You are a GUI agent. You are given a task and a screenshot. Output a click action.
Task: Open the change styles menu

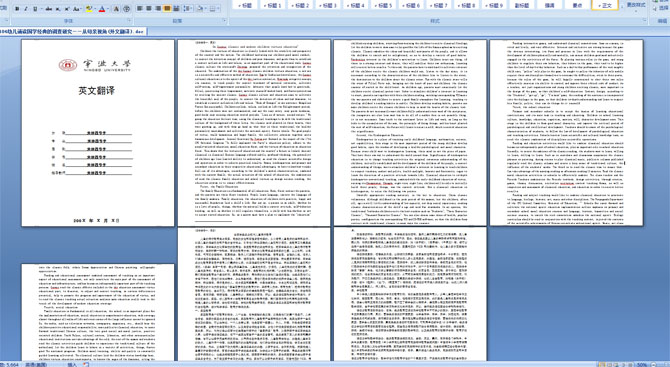point(636,5)
